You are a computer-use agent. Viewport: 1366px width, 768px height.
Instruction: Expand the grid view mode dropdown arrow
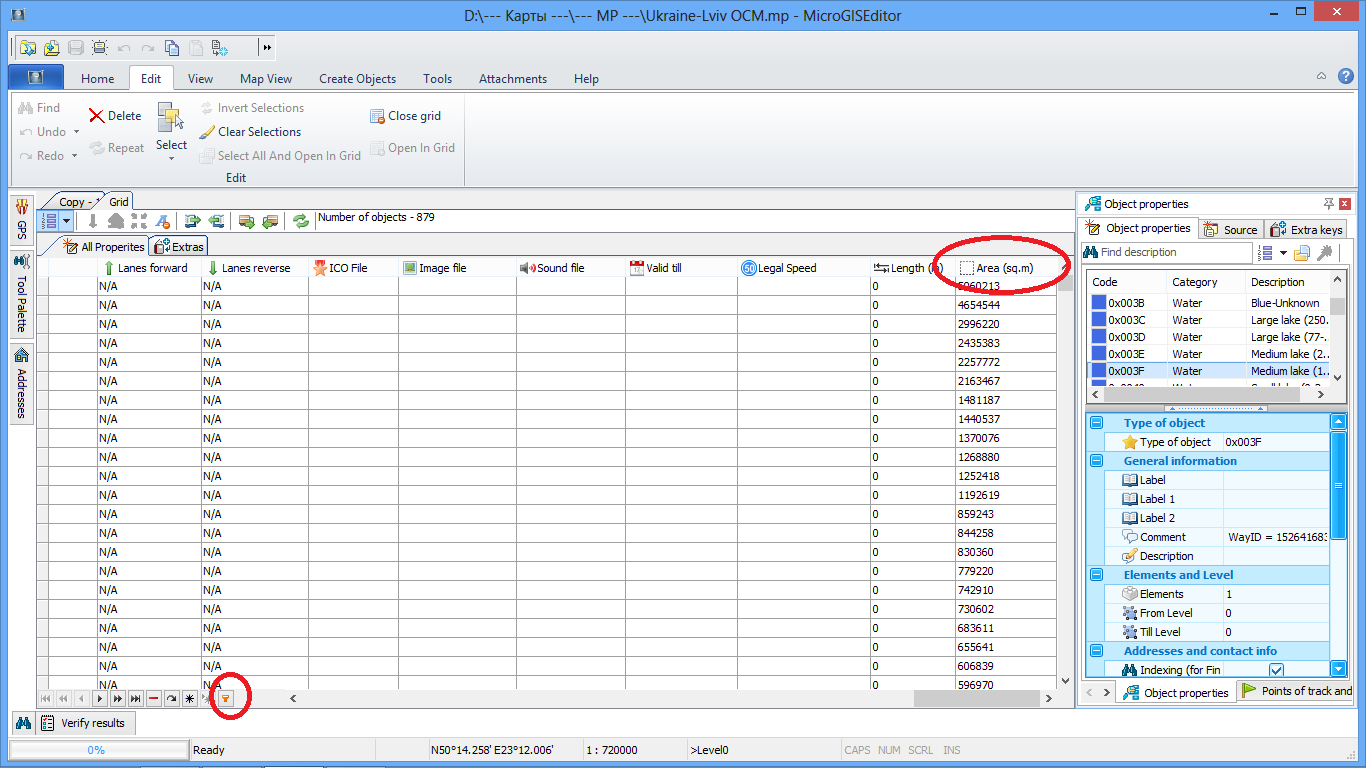66,221
